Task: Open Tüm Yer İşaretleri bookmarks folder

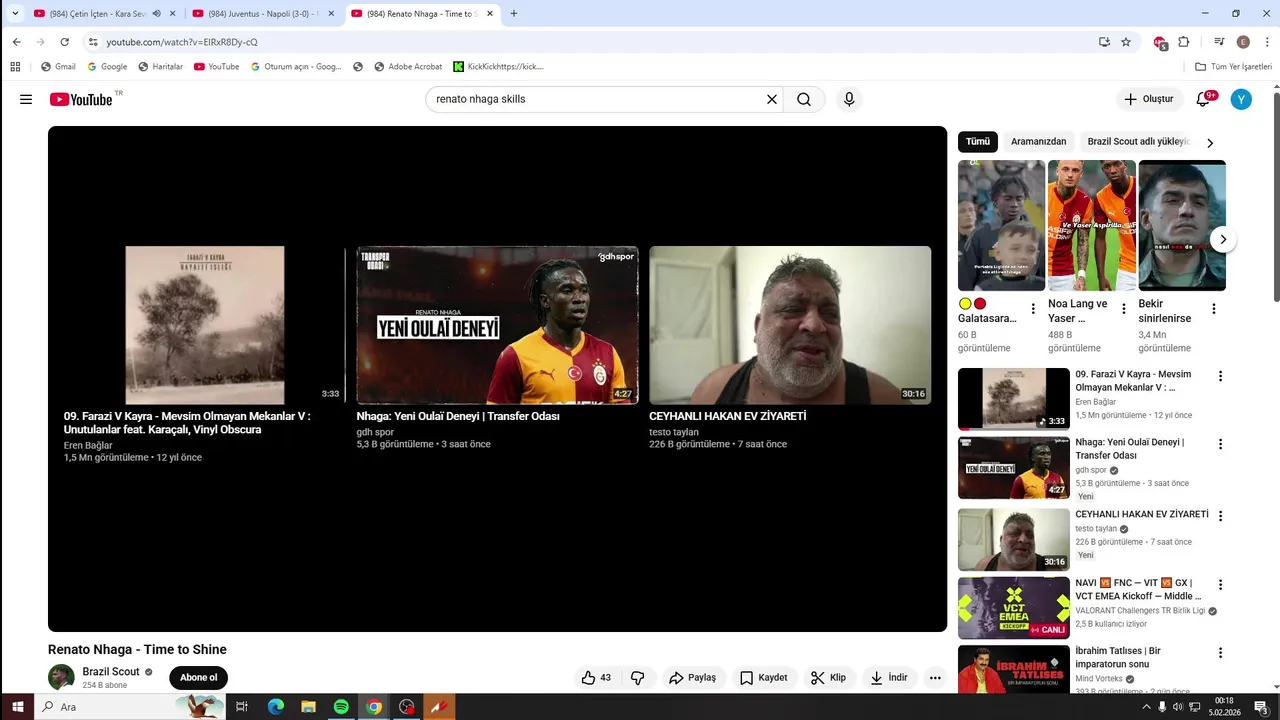Action: 1233,66
